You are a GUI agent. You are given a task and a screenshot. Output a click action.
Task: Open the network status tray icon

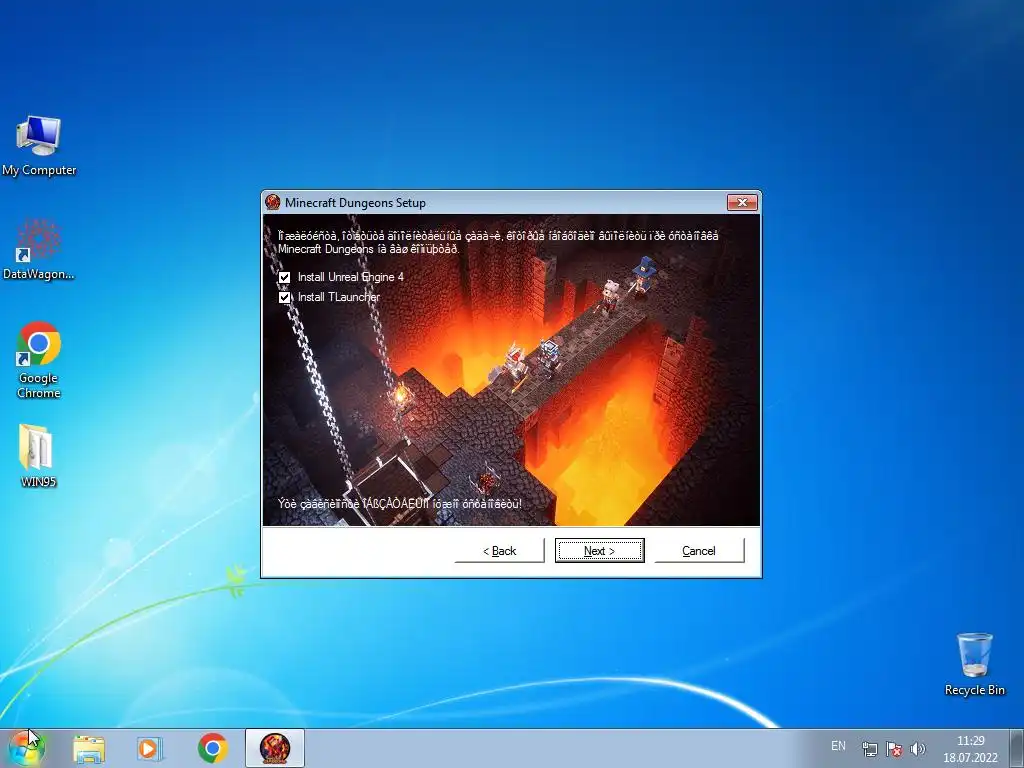(x=869, y=749)
